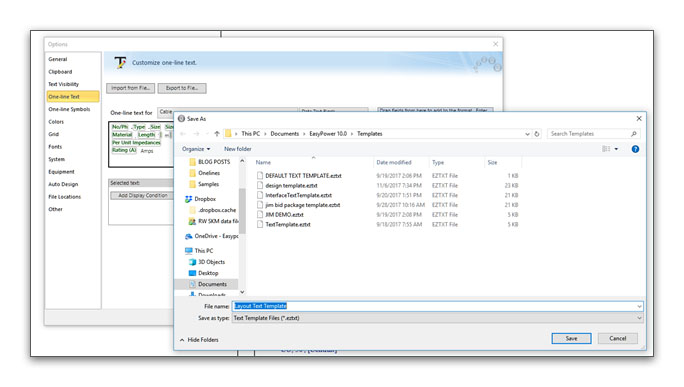Image resolution: width=684 pixels, height=387 pixels.
Task: Click navigation tree scrollbar up arrow
Action: (x=242, y=161)
